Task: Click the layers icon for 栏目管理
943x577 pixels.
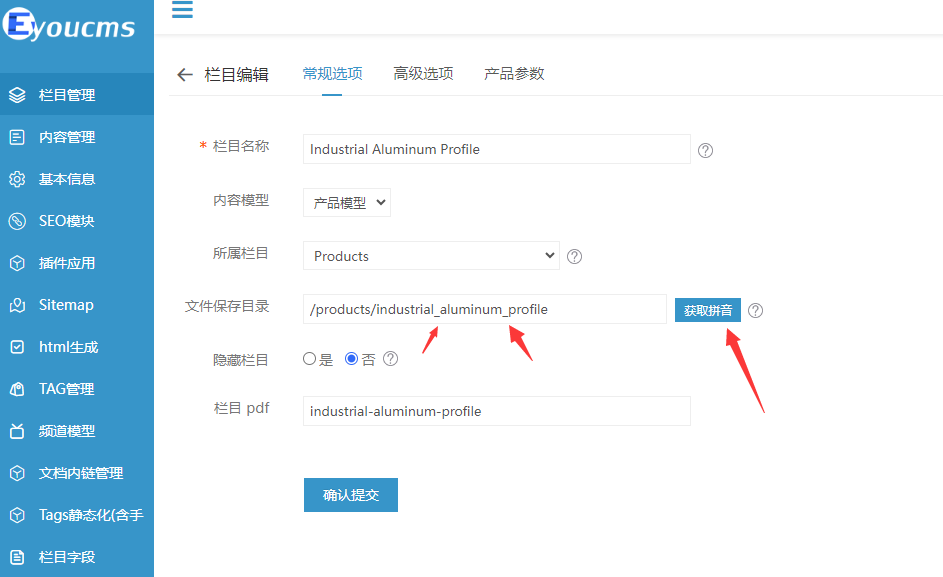Action: coord(17,95)
